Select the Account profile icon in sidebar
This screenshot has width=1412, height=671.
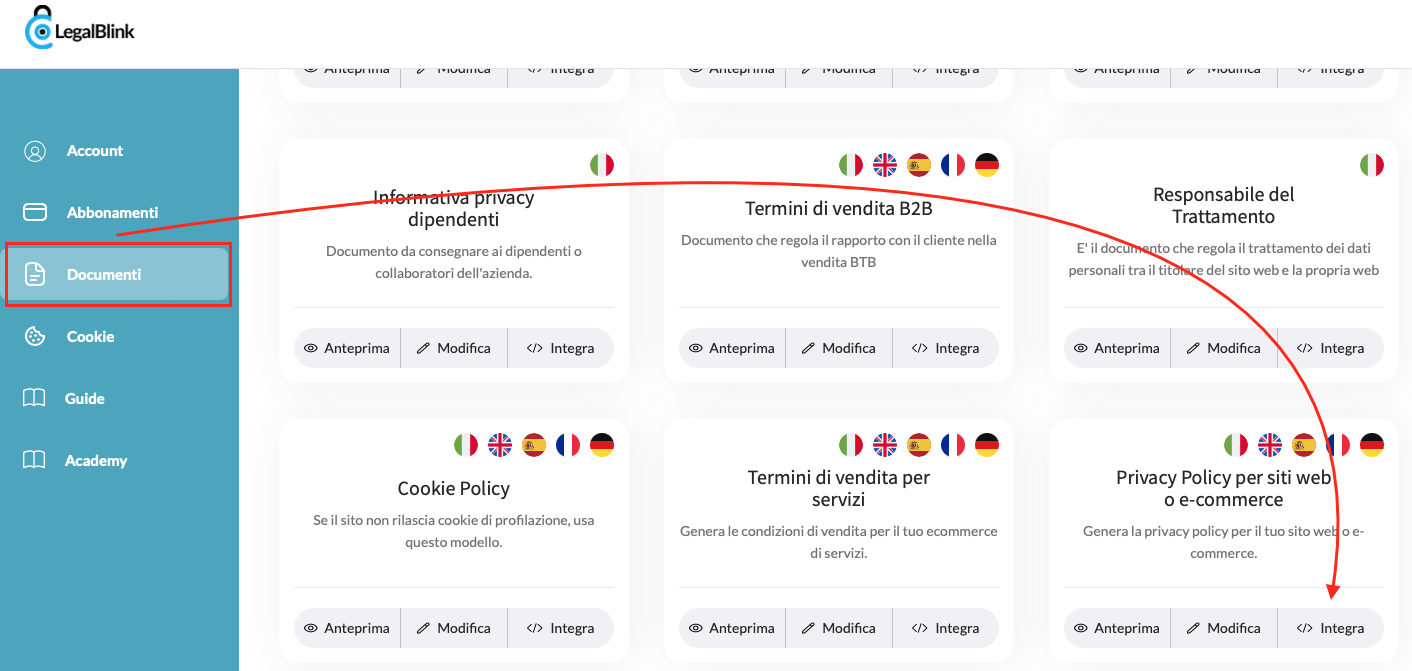(x=35, y=150)
